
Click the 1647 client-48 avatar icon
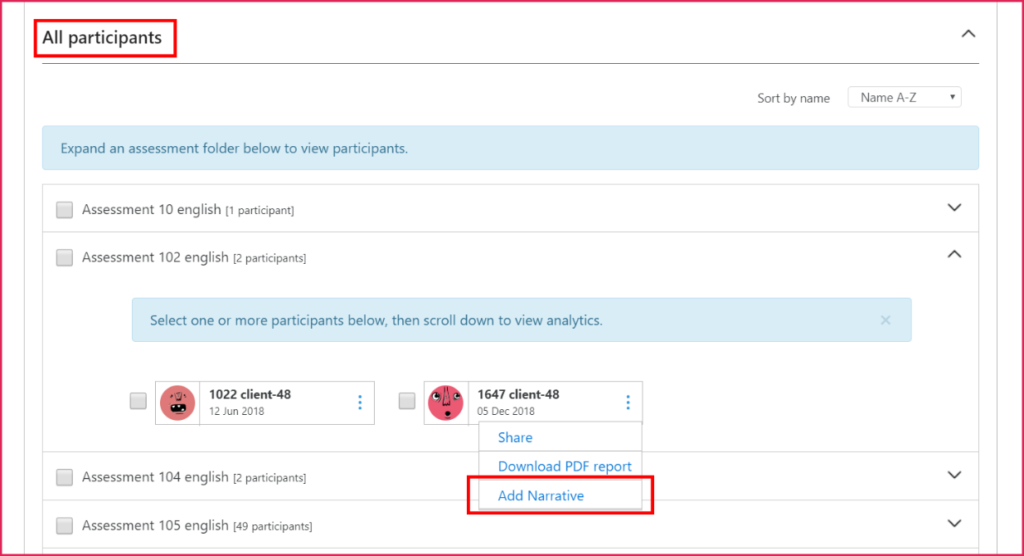tap(446, 403)
